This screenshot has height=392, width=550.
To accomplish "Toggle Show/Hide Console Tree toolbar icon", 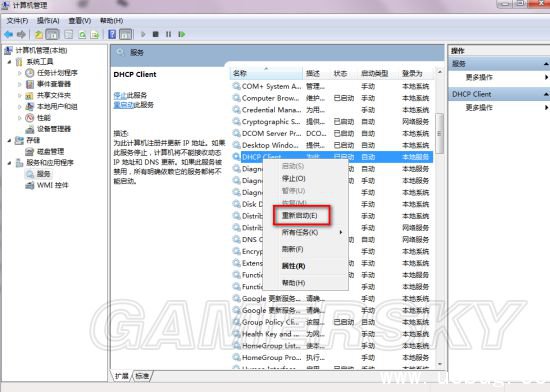I will pyautogui.click(x=52, y=34).
